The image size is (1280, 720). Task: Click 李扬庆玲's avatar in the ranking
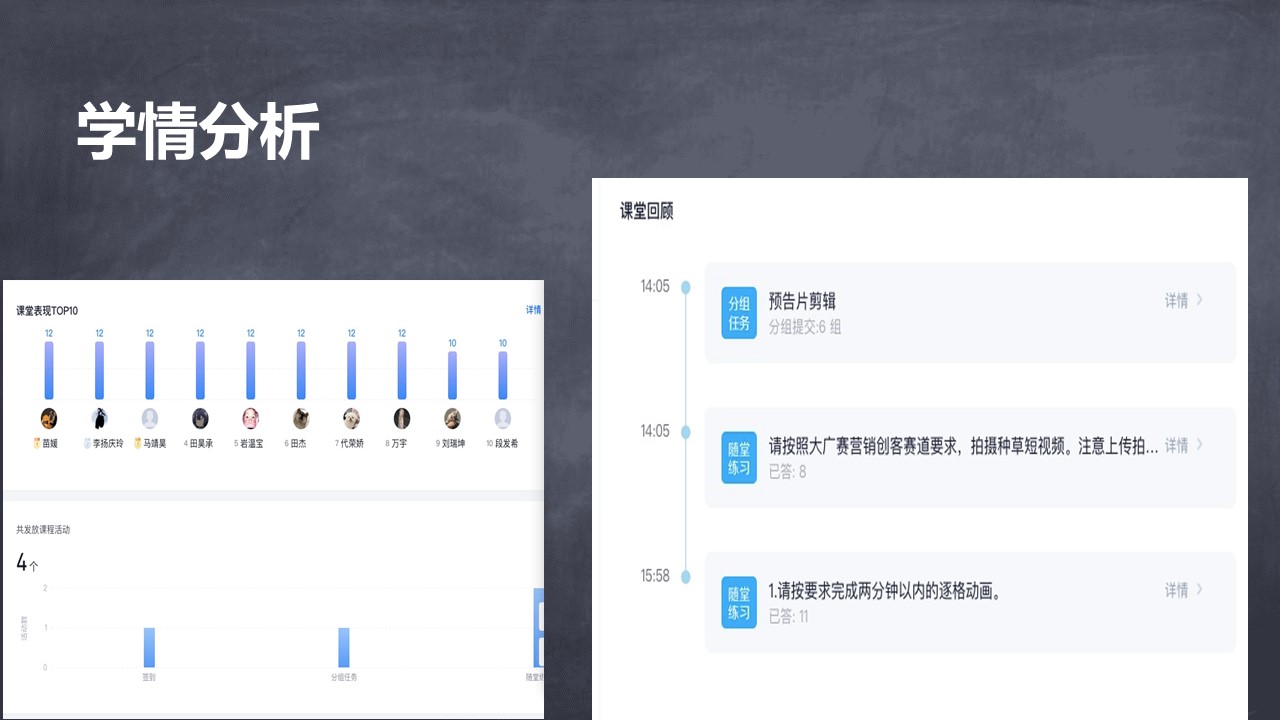(x=99, y=418)
